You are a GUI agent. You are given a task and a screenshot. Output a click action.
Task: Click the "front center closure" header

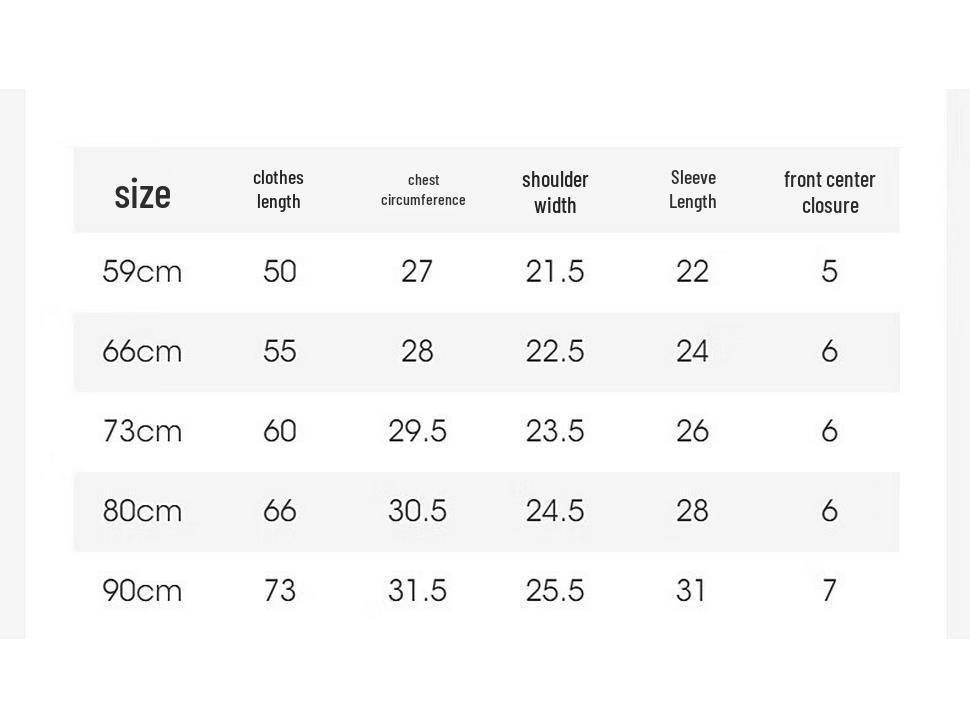pos(830,191)
